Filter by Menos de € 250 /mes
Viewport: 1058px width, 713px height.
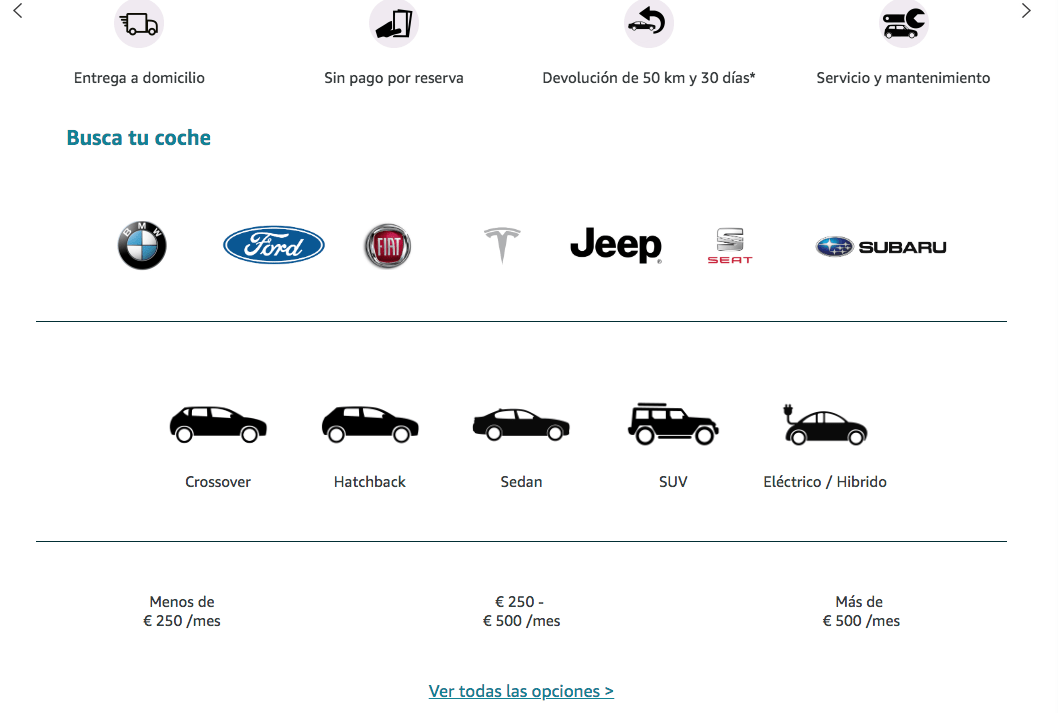182,611
